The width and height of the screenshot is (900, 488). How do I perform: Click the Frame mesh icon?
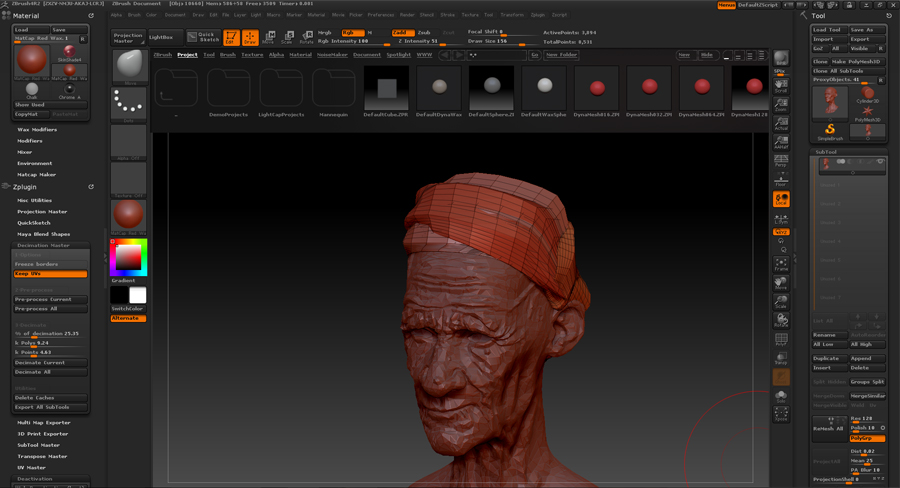tap(781, 264)
